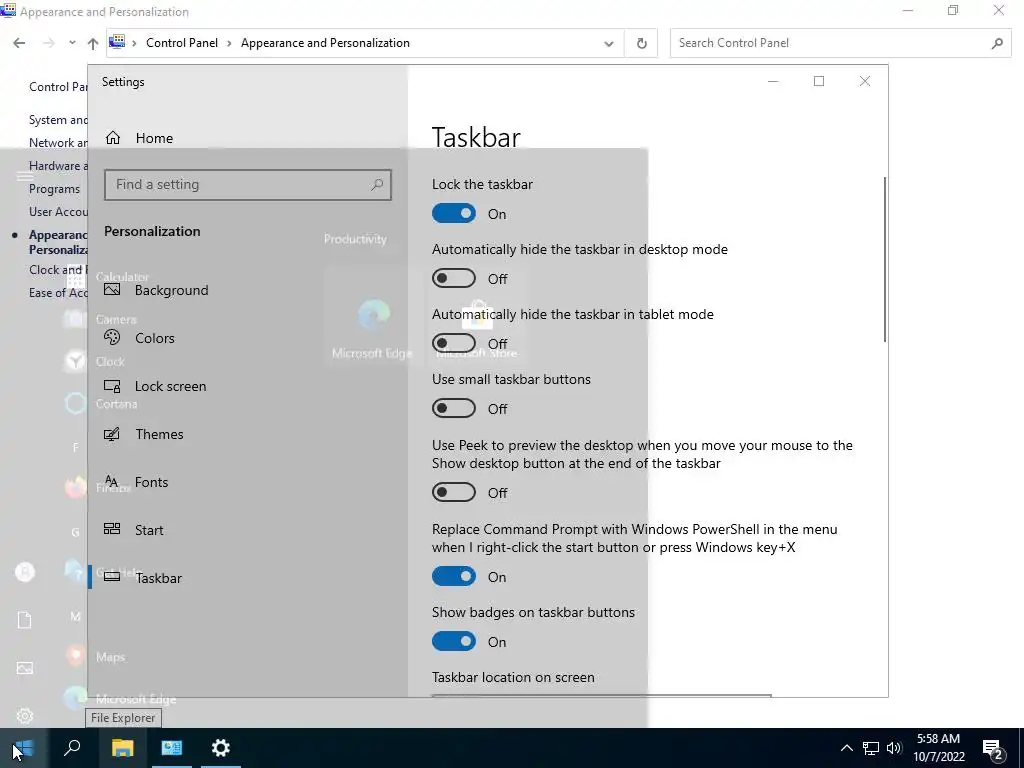Enable auto-hide taskbar in desktop mode
The image size is (1024, 768).
(x=453, y=279)
